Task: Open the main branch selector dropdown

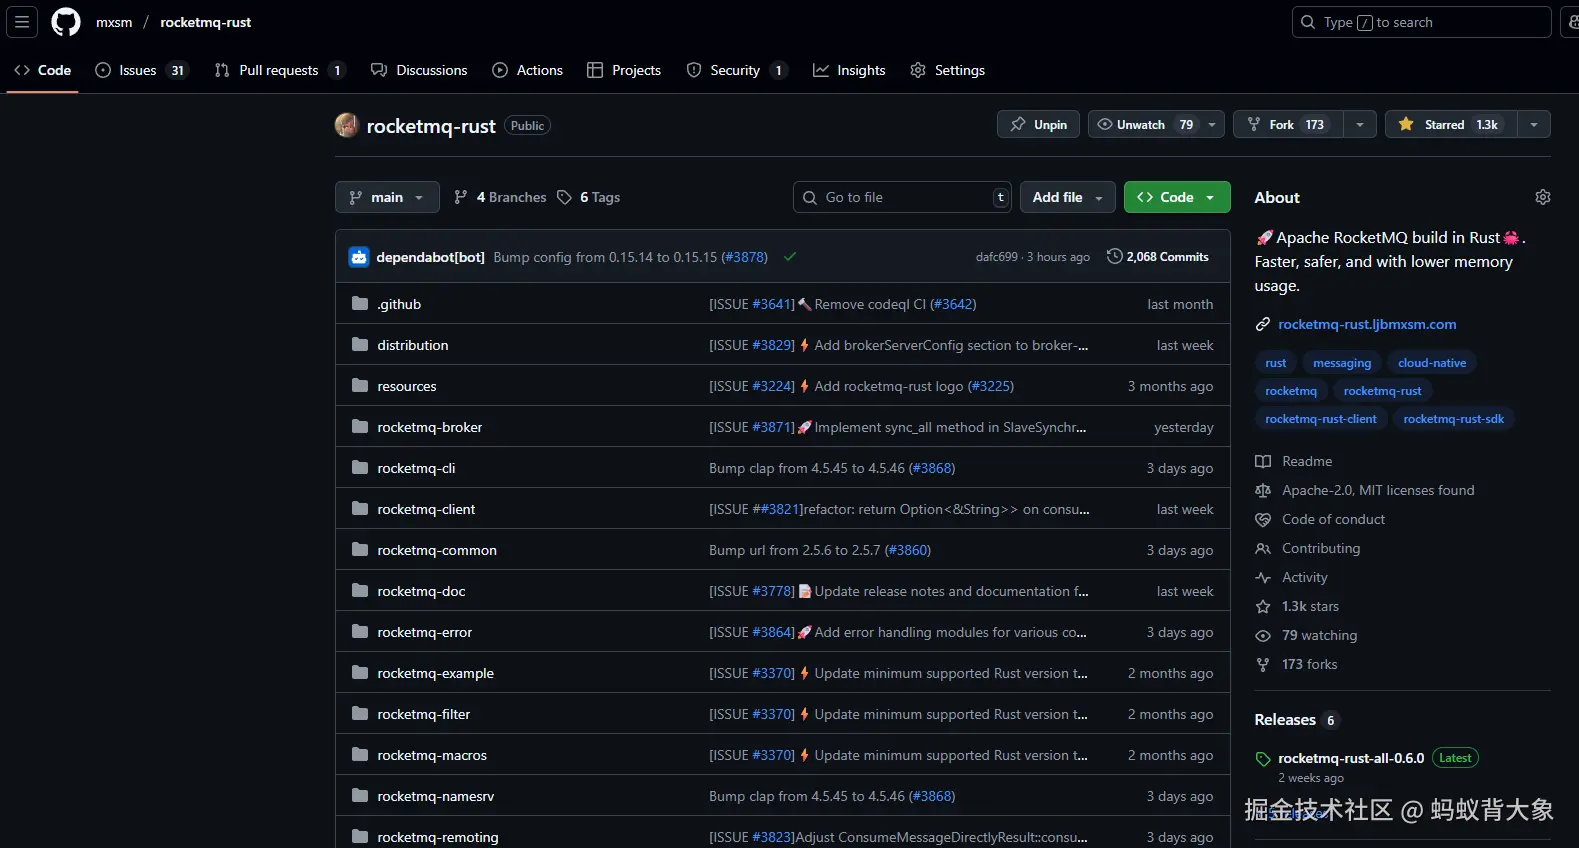Action: click(387, 197)
